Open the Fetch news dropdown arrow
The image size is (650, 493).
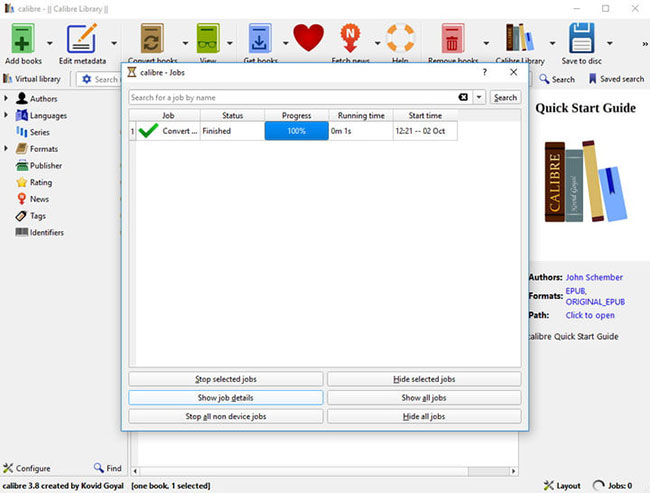point(377,43)
